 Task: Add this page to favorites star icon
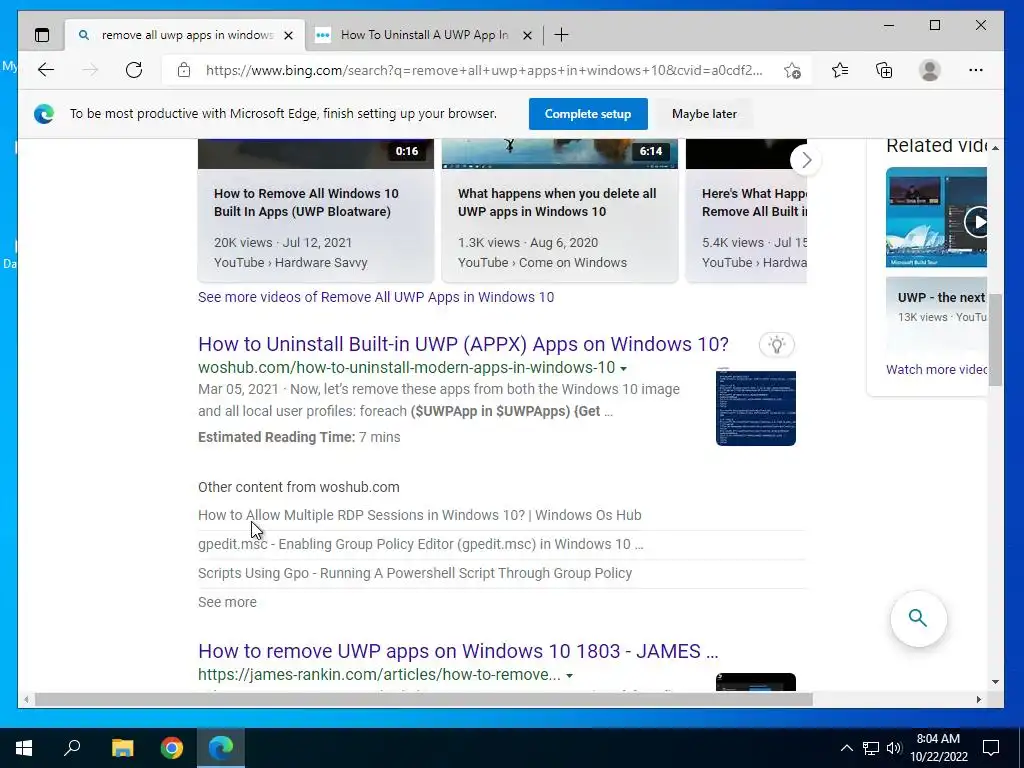point(792,70)
